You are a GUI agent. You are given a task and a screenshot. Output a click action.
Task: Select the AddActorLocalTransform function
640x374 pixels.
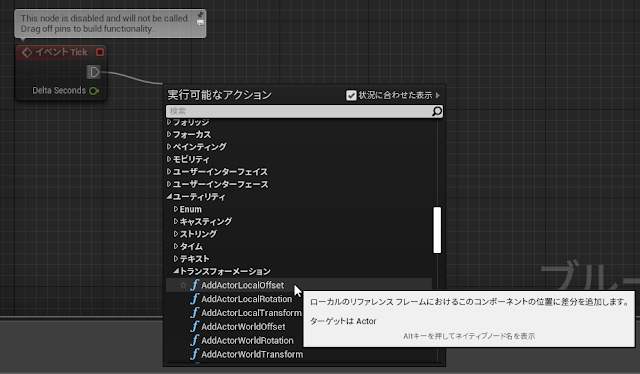(x=251, y=313)
